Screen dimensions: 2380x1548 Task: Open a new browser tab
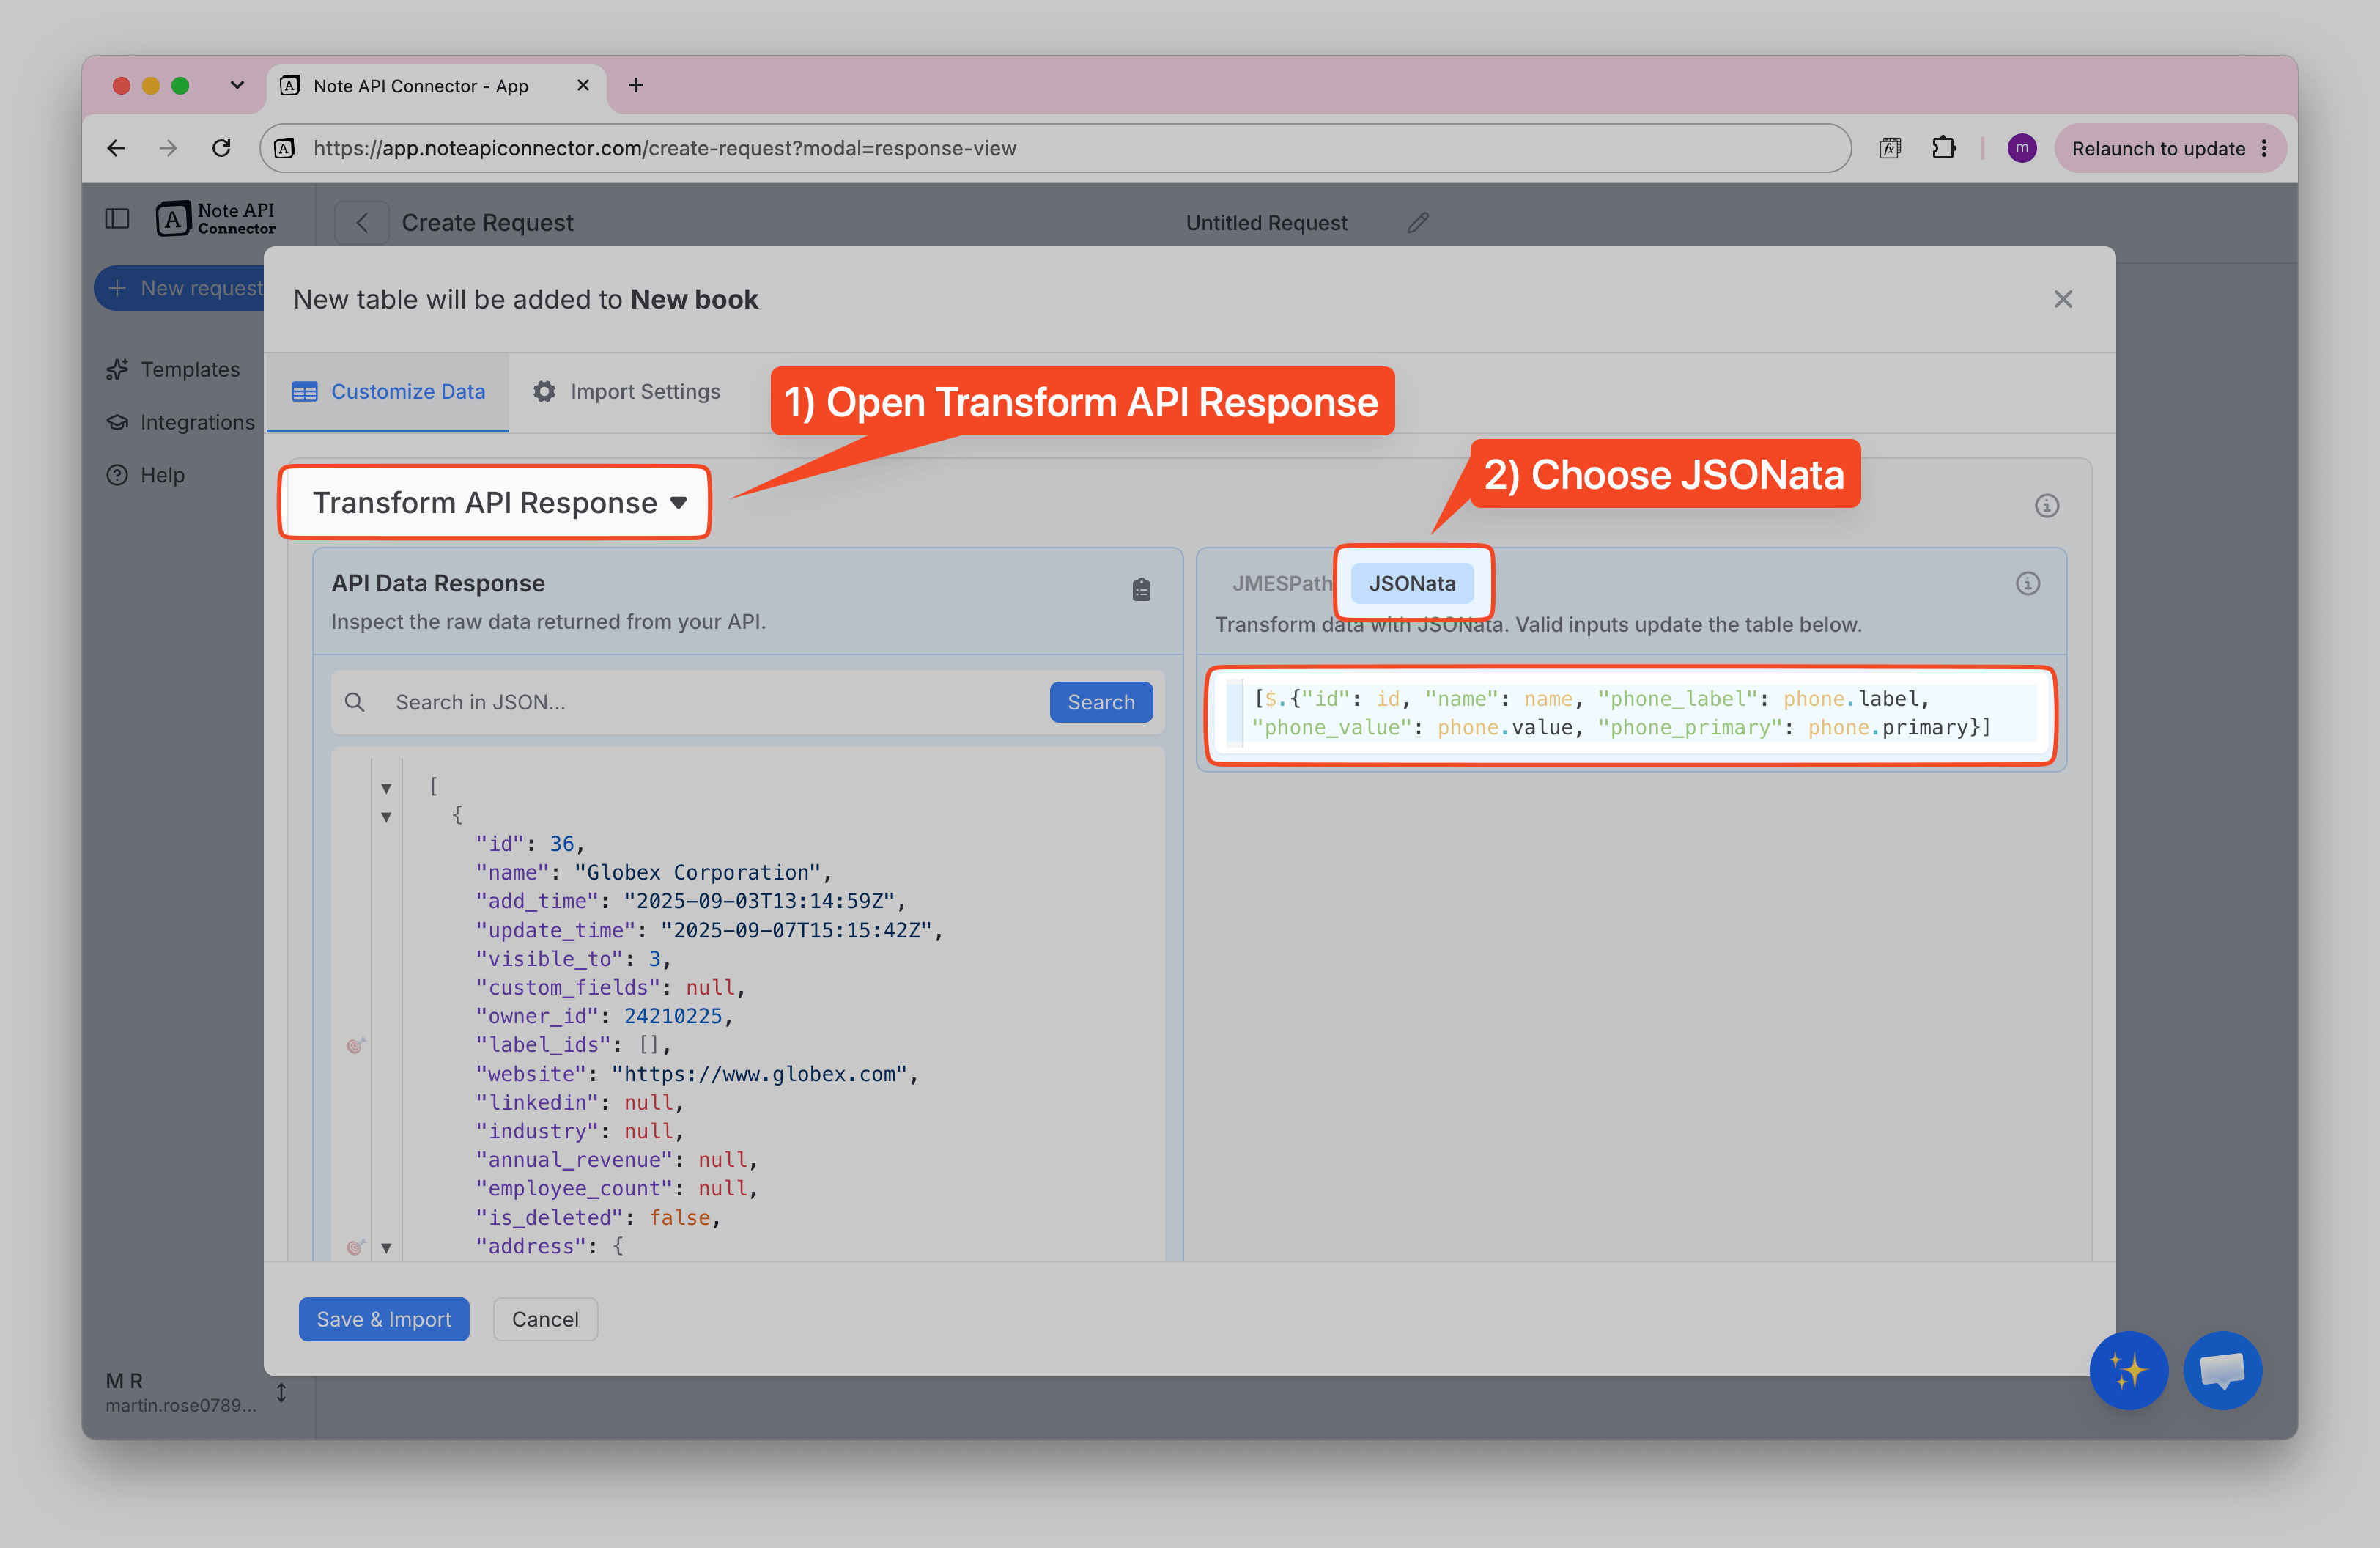click(636, 85)
